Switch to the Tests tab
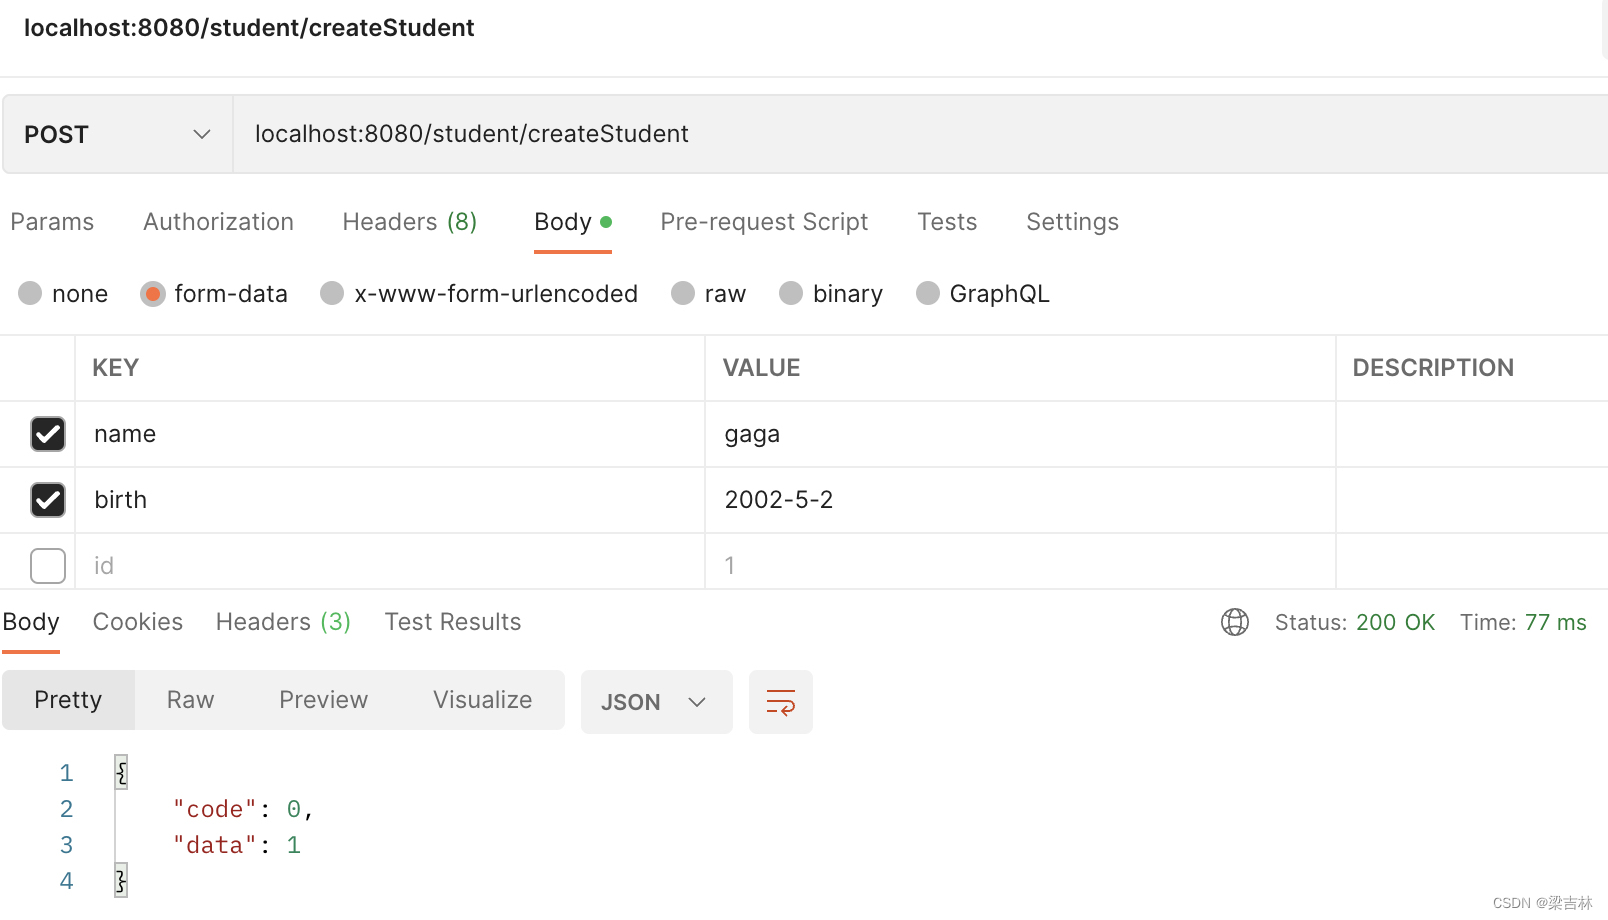Viewport: 1608px width, 920px height. point(947,222)
